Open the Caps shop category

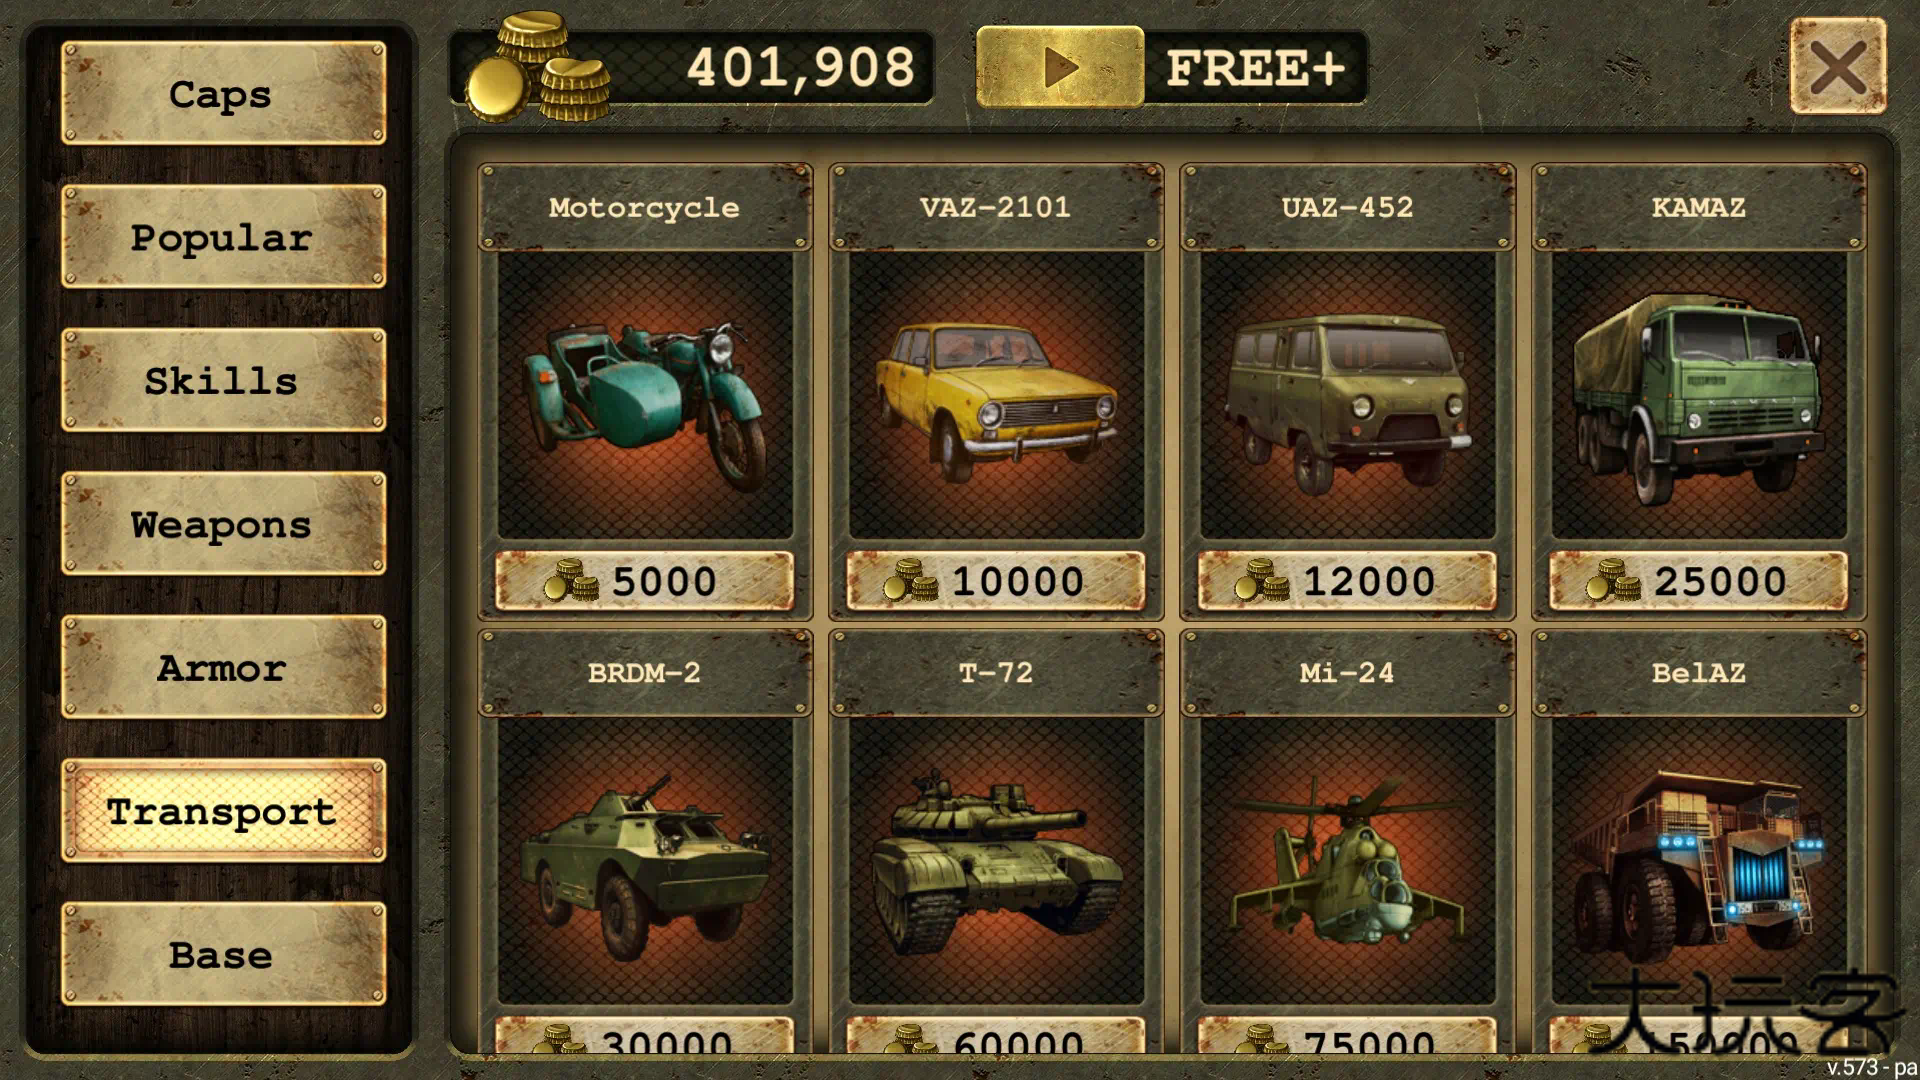coord(223,94)
